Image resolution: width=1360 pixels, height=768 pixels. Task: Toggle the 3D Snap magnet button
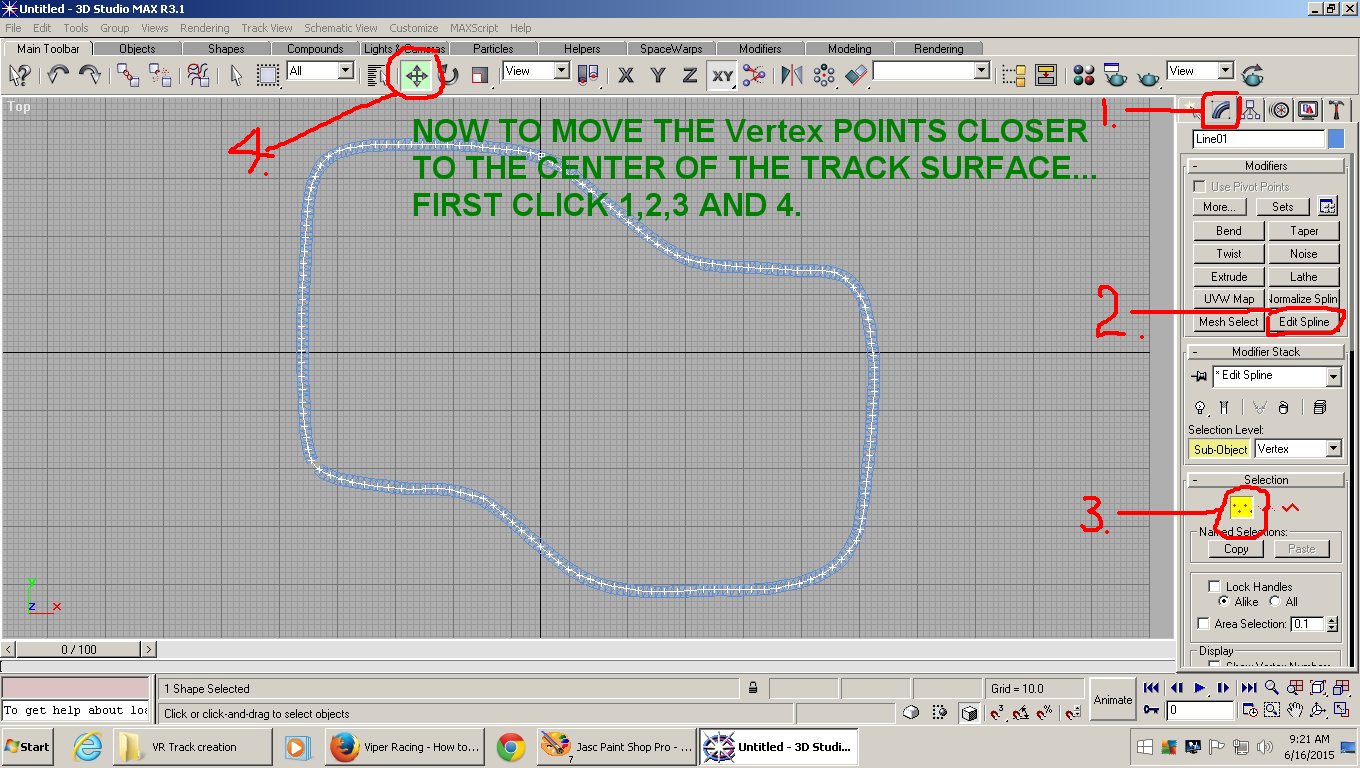click(997, 713)
